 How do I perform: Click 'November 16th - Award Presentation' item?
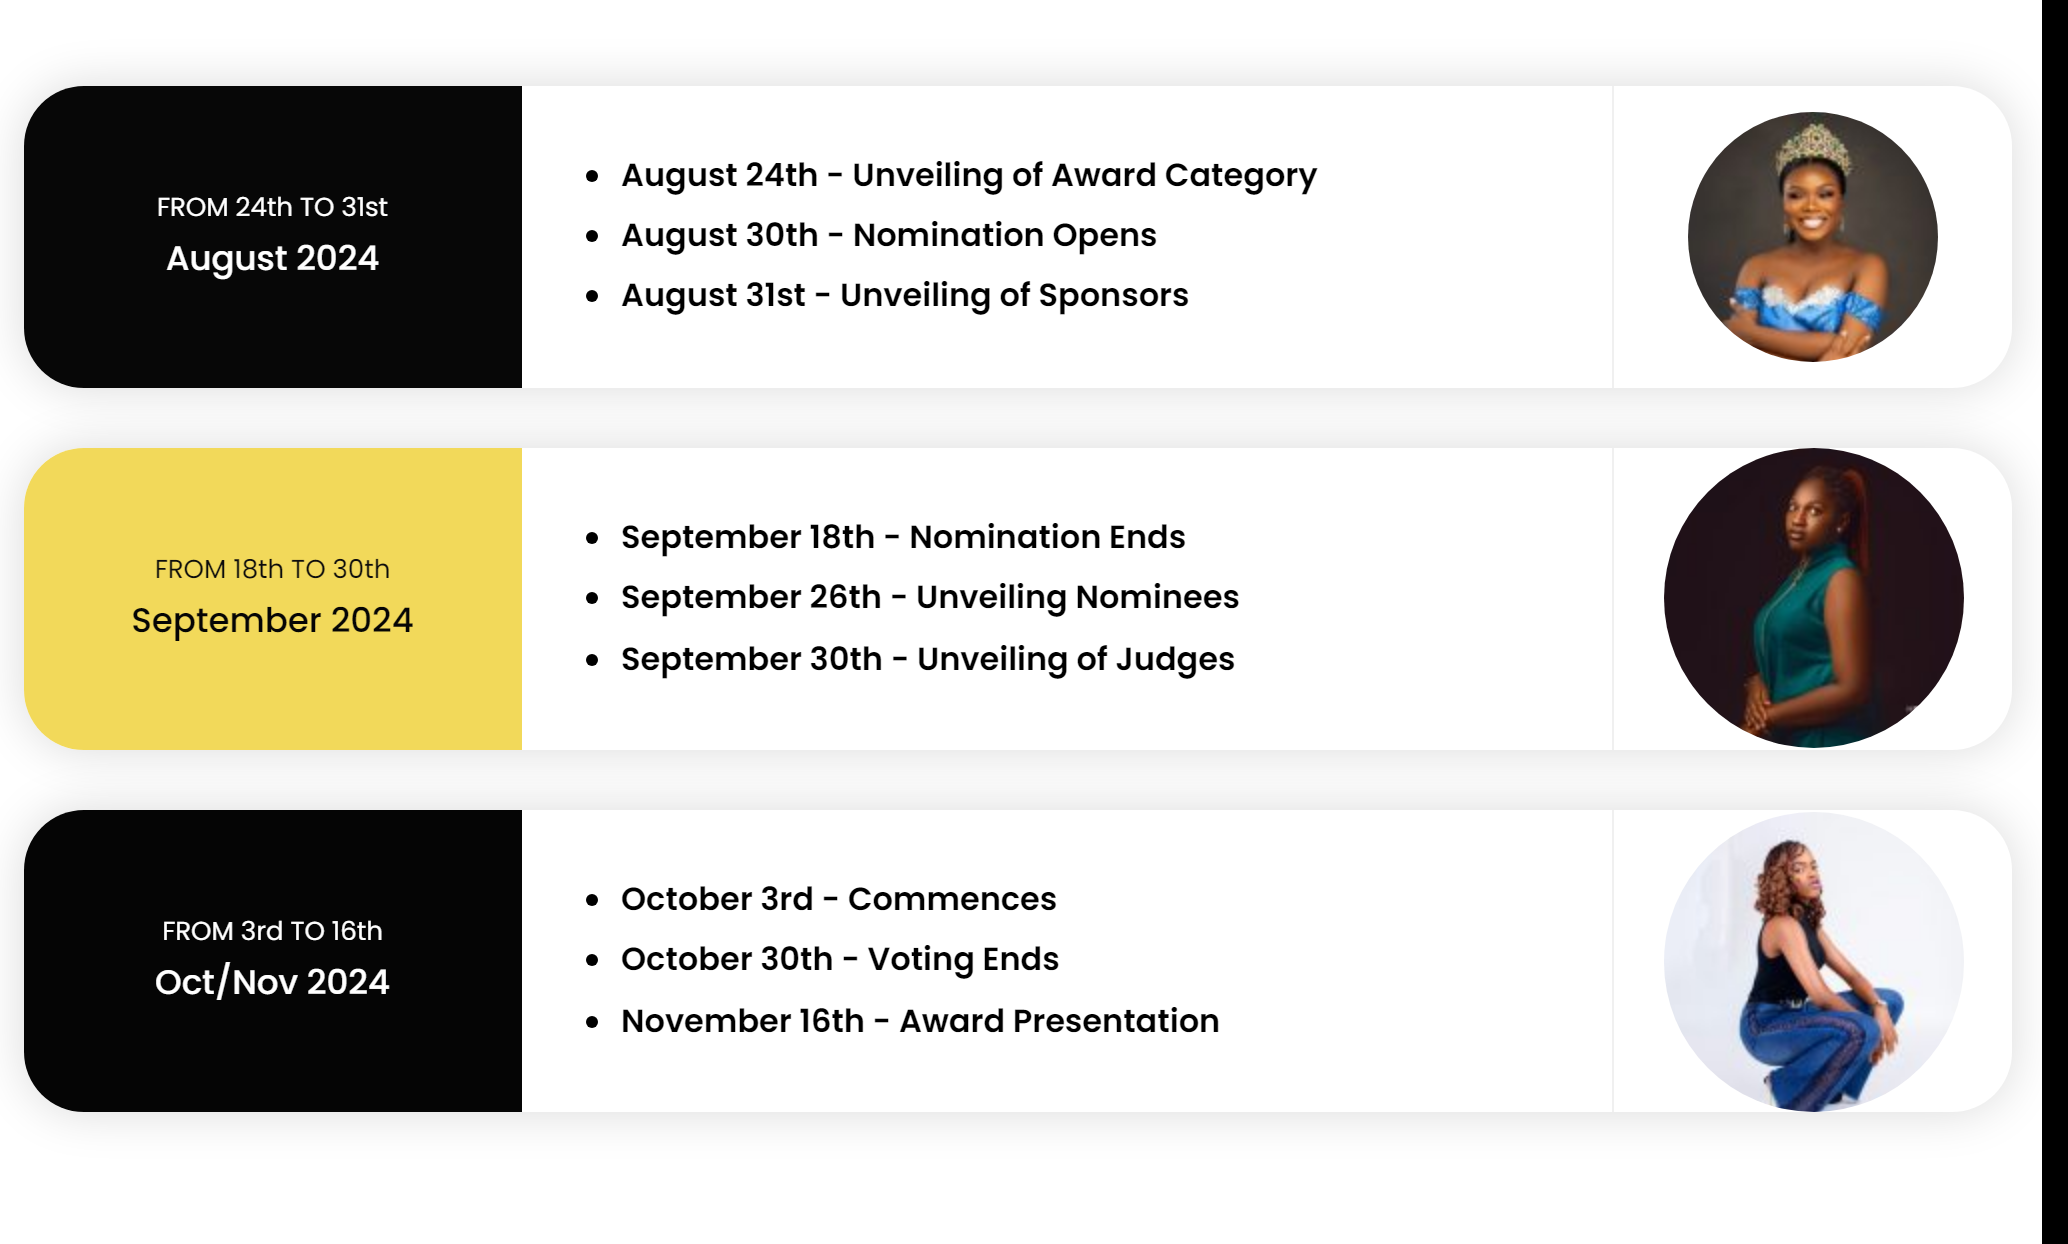pyautogui.click(x=919, y=1021)
